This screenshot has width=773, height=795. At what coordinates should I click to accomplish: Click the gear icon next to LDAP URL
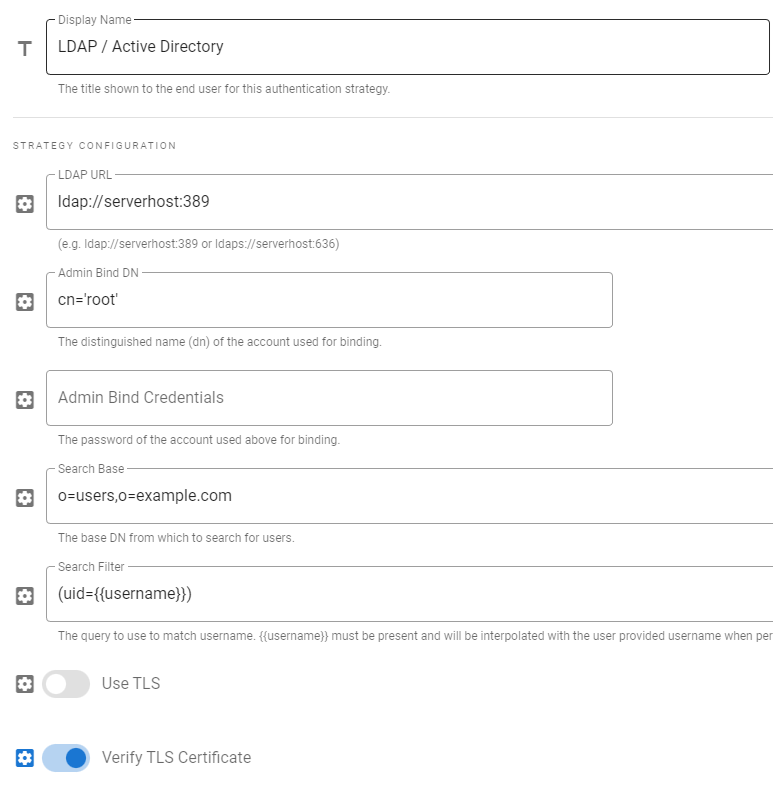(25, 204)
